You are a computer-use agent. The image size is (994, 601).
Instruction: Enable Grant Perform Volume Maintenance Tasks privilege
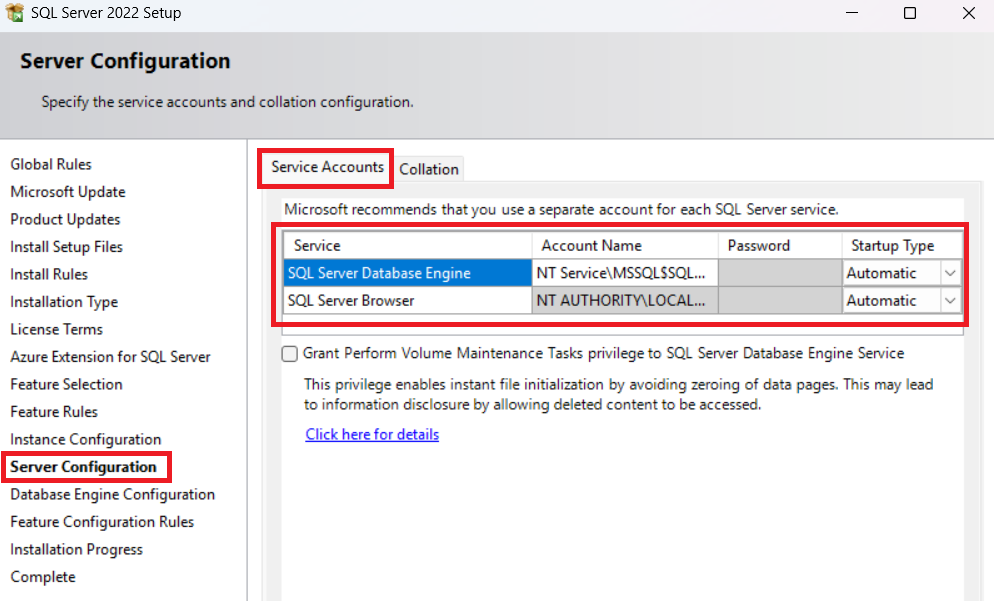pyautogui.click(x=290, y=353)
